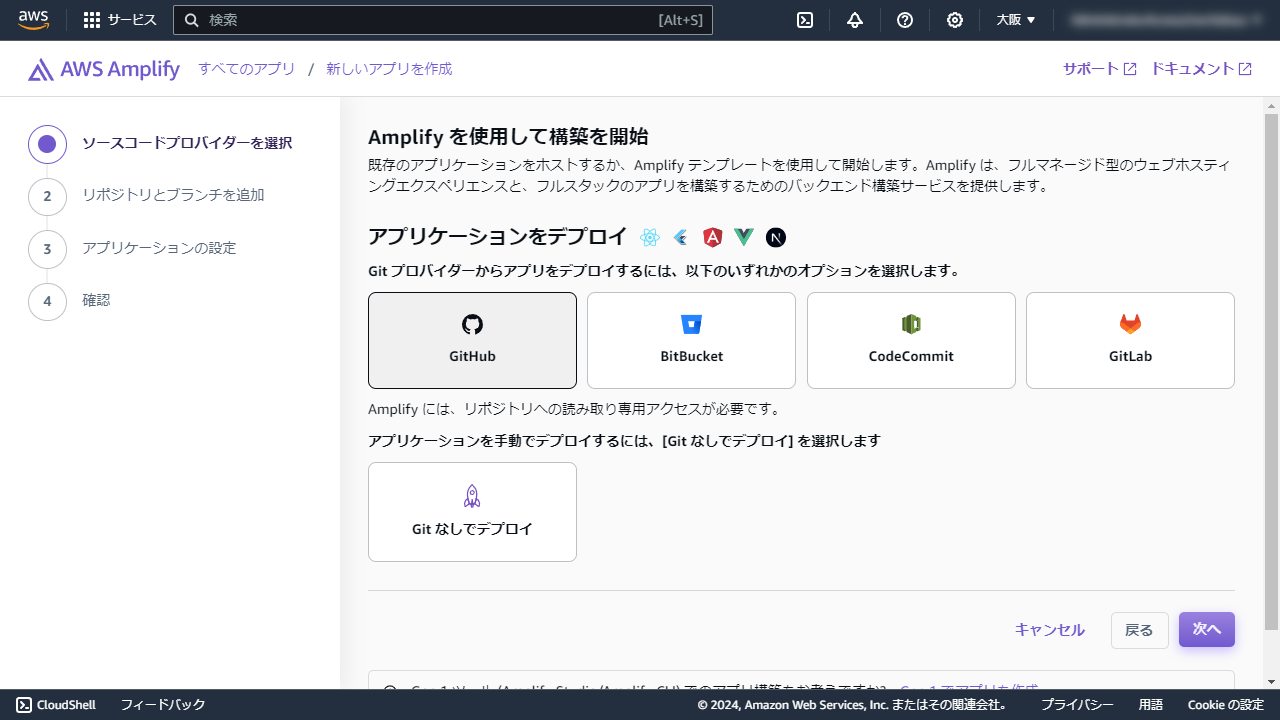Open フィードバック in the footer
Screen dimensions: 1280x720
tap(163, 705)
